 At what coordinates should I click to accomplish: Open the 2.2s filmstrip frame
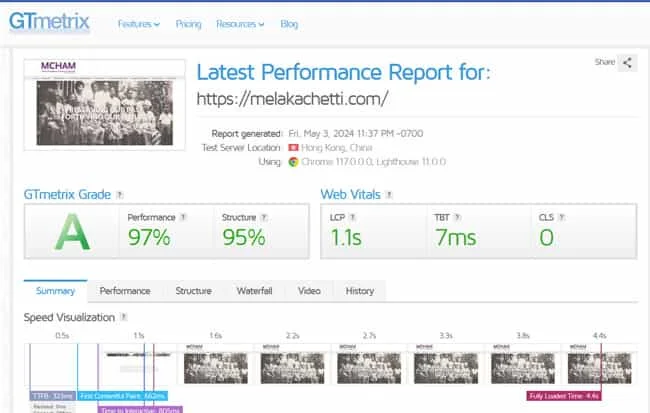[x=292, y=365]
